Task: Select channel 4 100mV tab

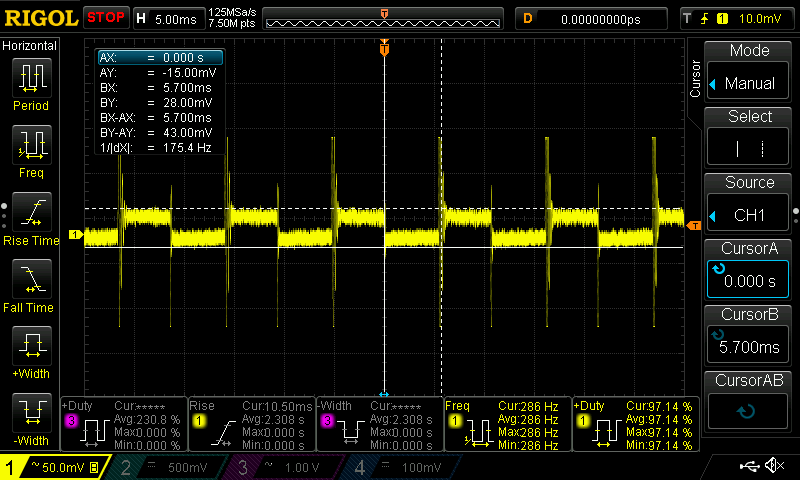Action: coord(402,467)
